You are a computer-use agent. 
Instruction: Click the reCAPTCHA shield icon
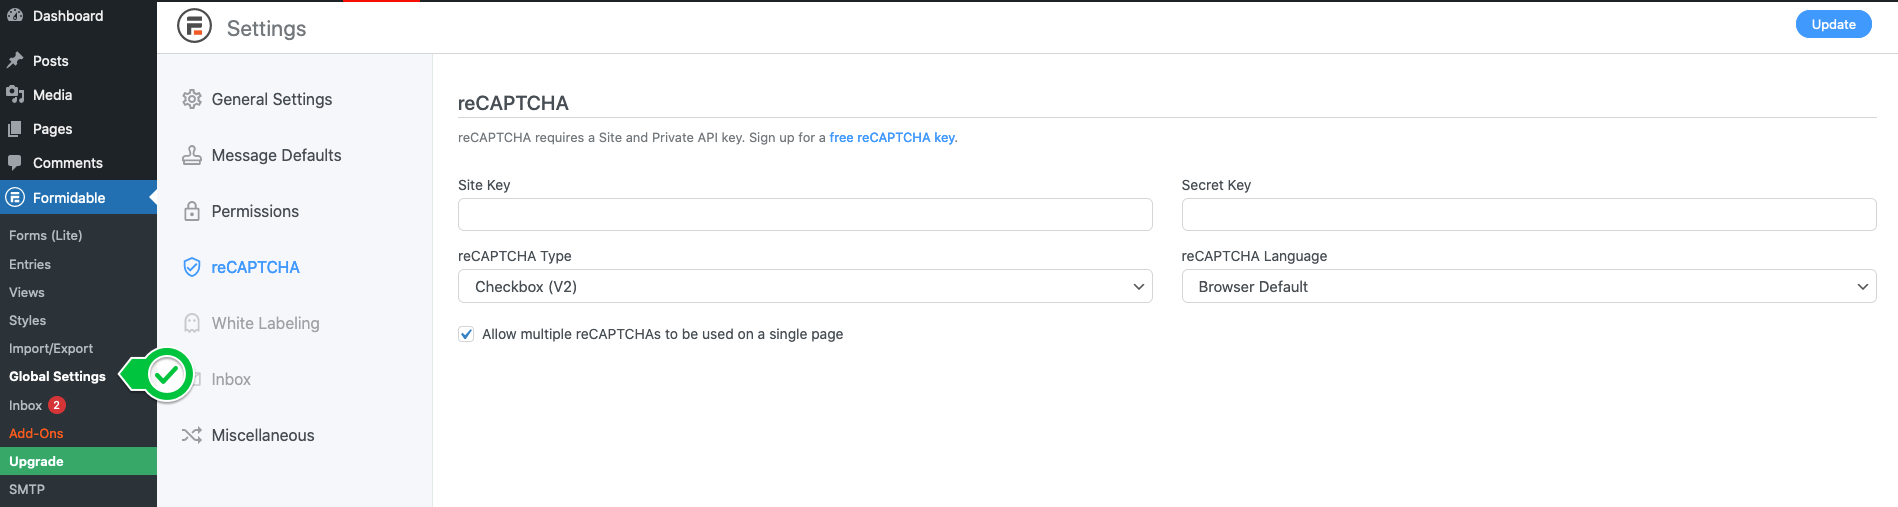pyautogui.click(x=192, y=267)
